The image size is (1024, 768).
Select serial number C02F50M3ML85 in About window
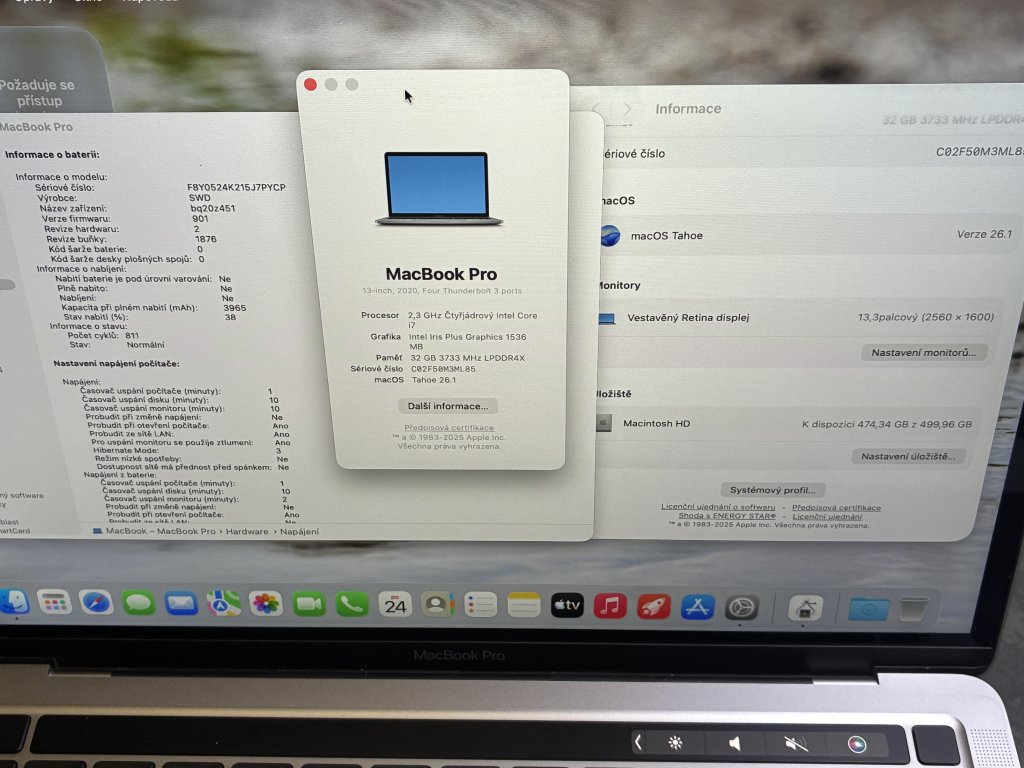tap(443, 369)
